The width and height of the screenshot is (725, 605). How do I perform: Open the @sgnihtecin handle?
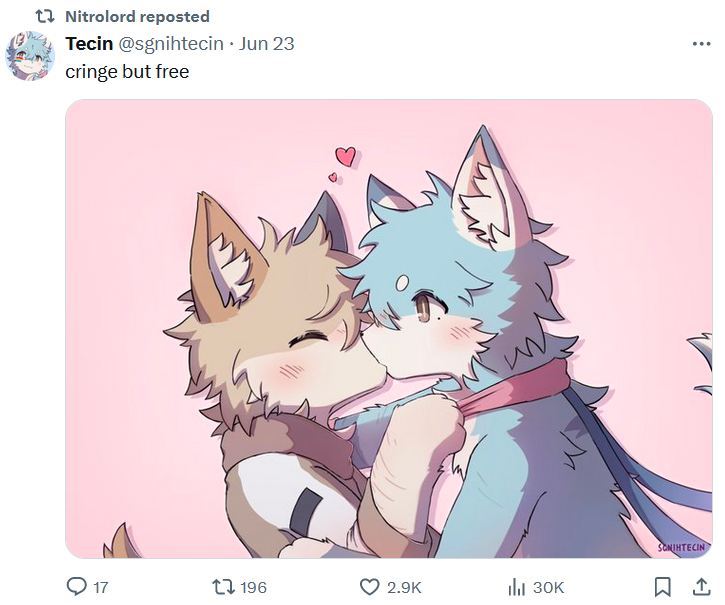tap(171, 44)
